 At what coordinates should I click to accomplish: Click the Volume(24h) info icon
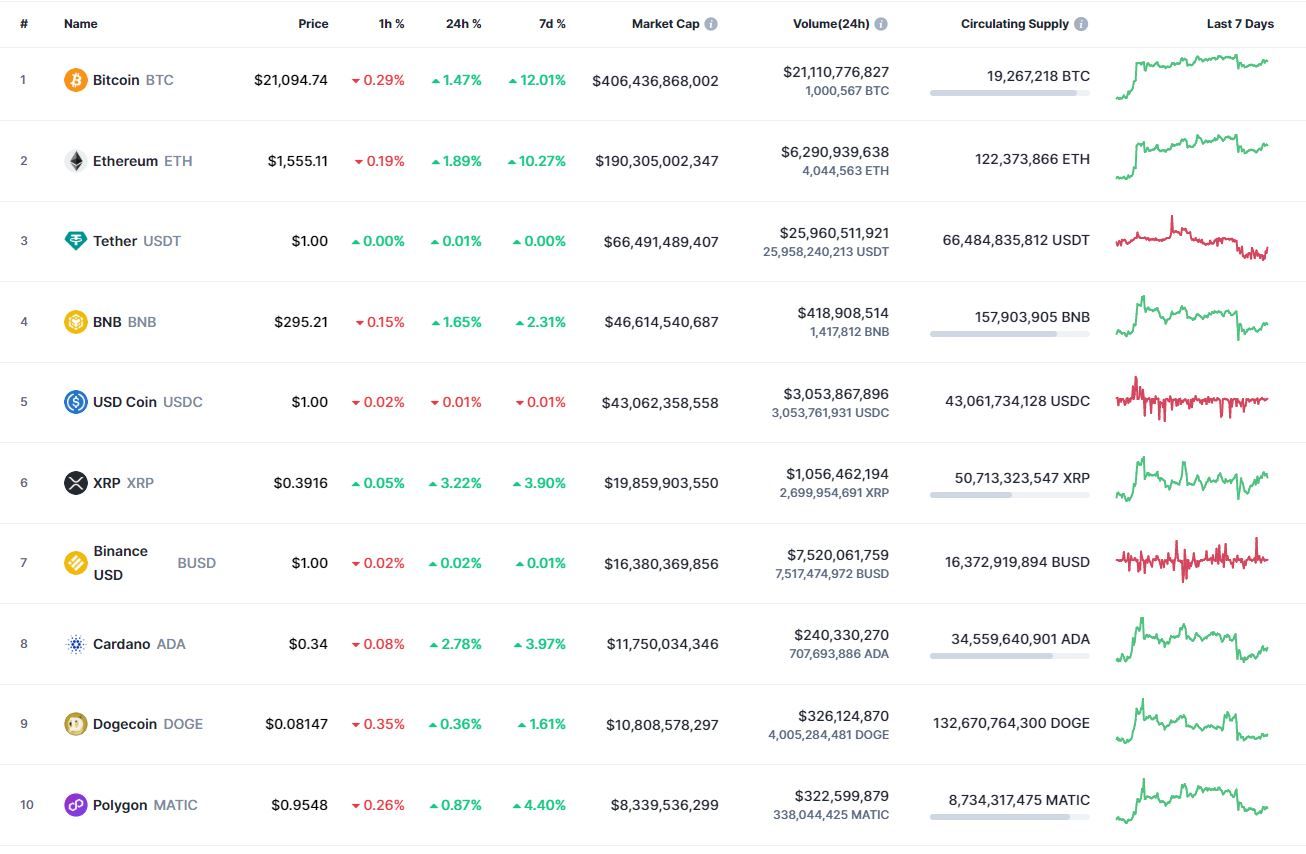click(881, 24)
